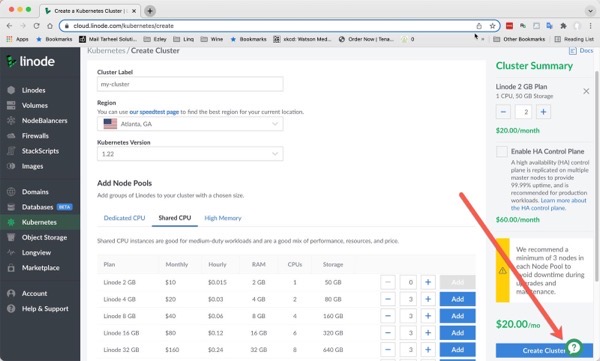
Task: Bookmark this page with star icon
Action: click(492, 26)
